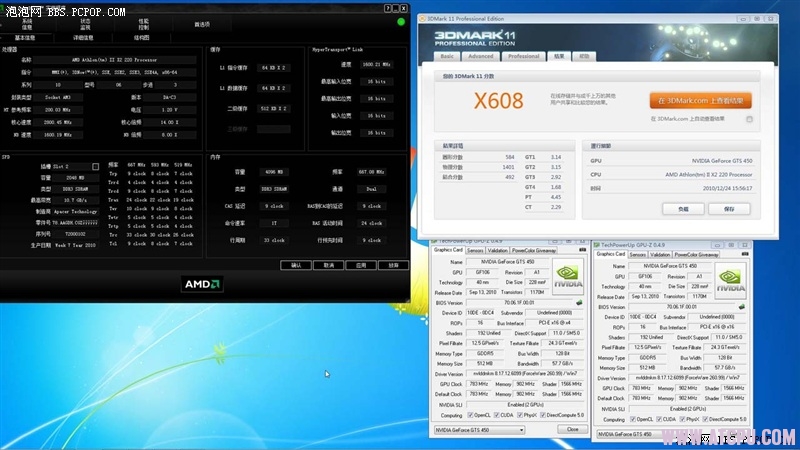
Task: Toggle OpenCL checkbox in right GPU-Z window
Action: pos(633,419)
